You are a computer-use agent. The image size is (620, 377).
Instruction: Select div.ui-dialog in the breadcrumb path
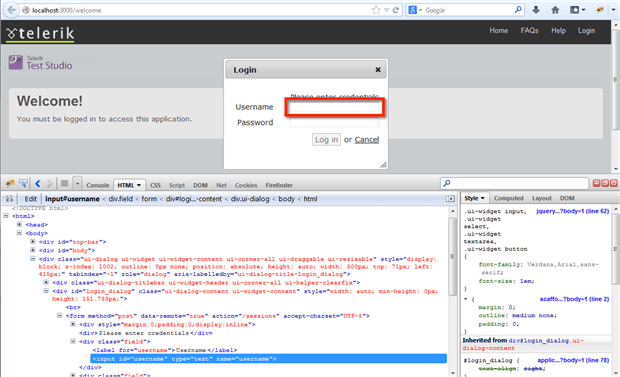250,199
